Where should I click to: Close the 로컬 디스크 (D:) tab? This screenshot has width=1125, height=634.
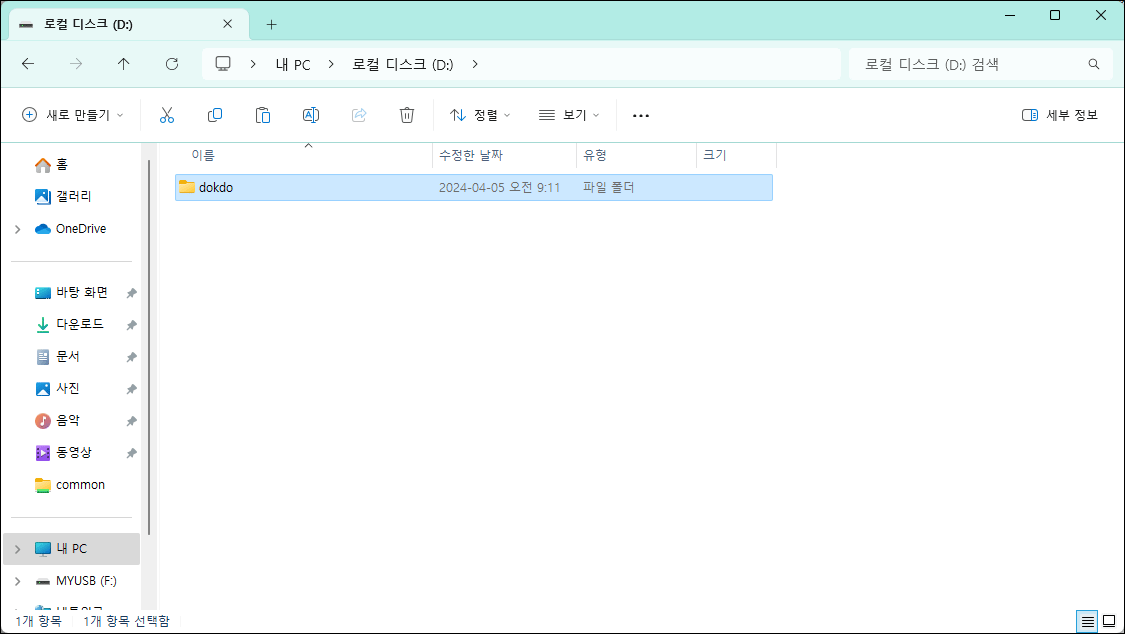pyautogui.click(x=227, y=24)
